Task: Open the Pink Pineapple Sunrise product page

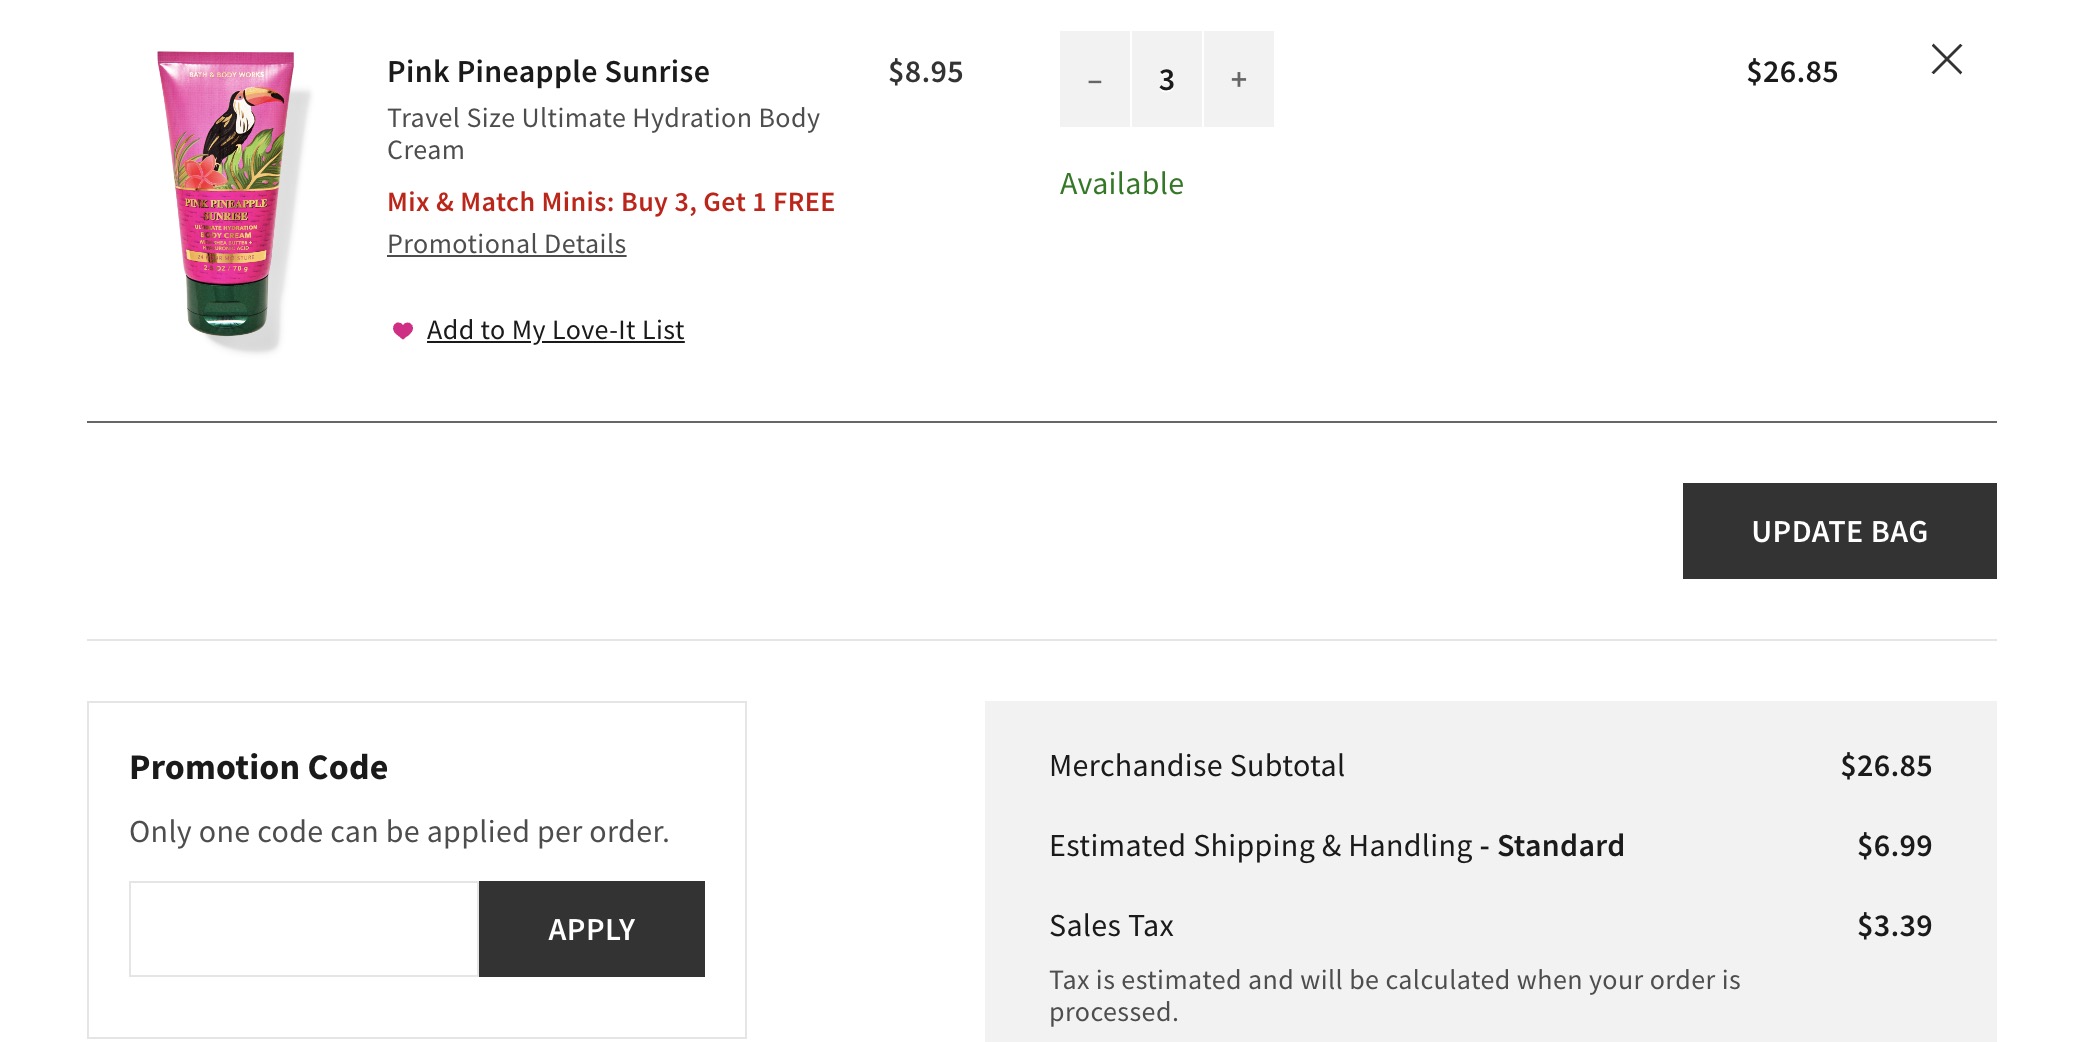Action: (x=547, y=70)
